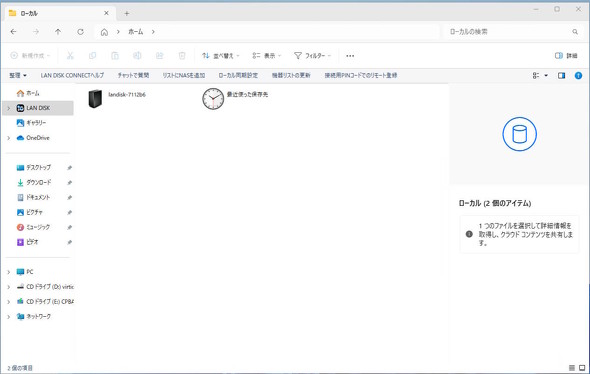Open ドキュメント quick access folder
This screenshot has width=590, height=374.
pos(38,197)
